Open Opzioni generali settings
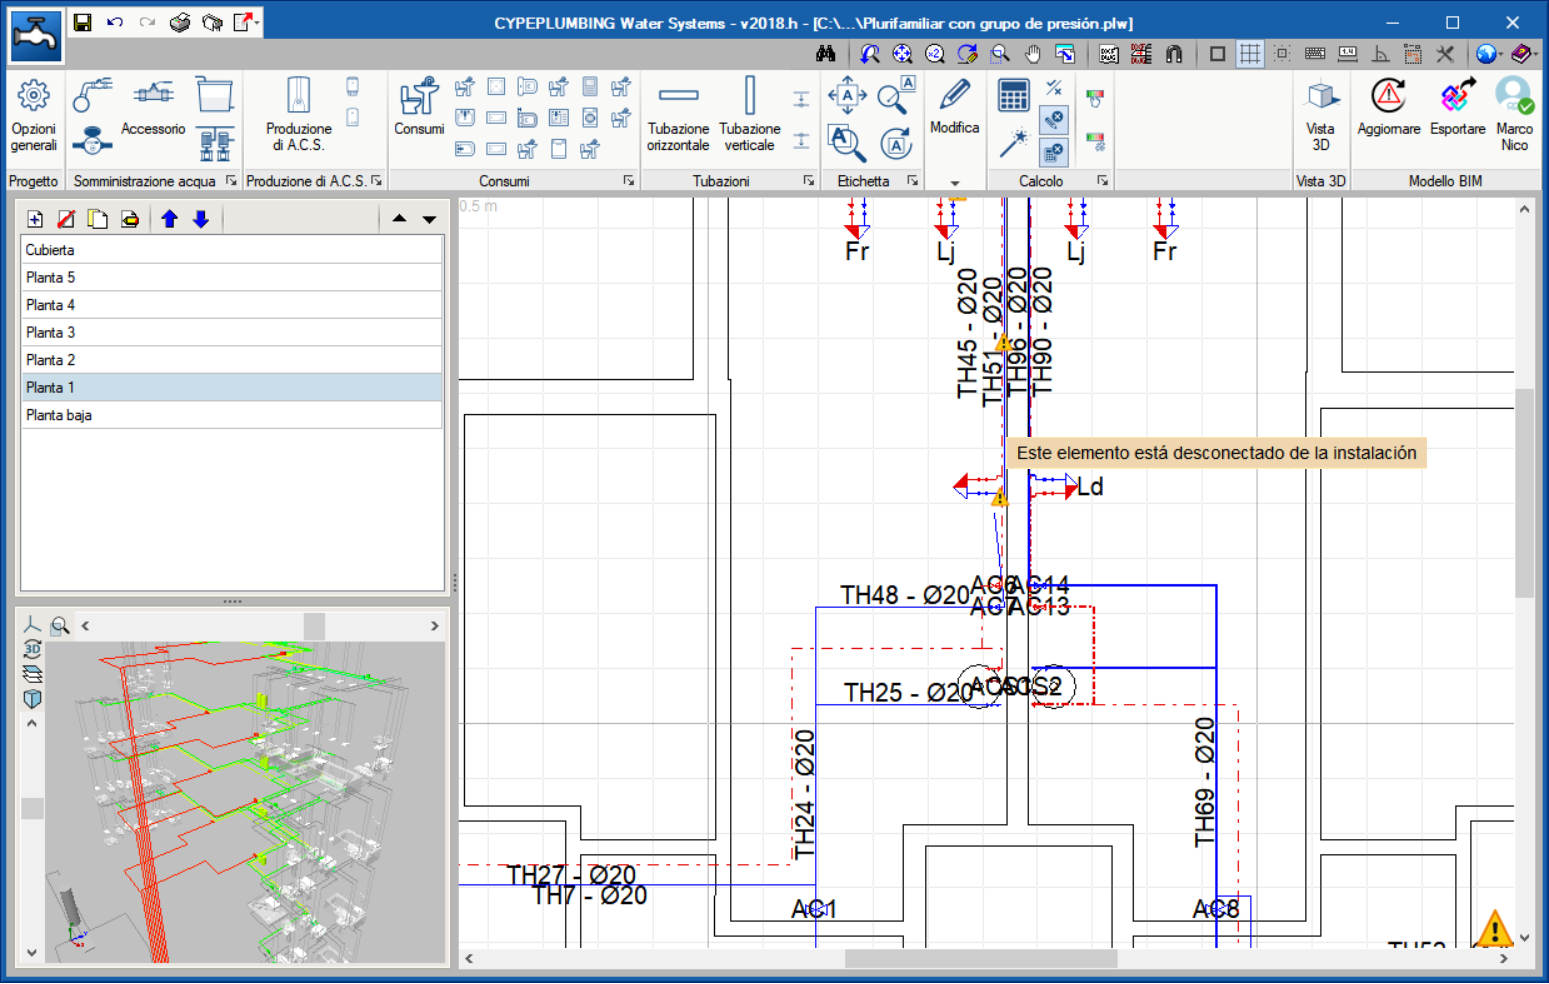Viewport: 1549px width, 984px height. coord(34,117)
